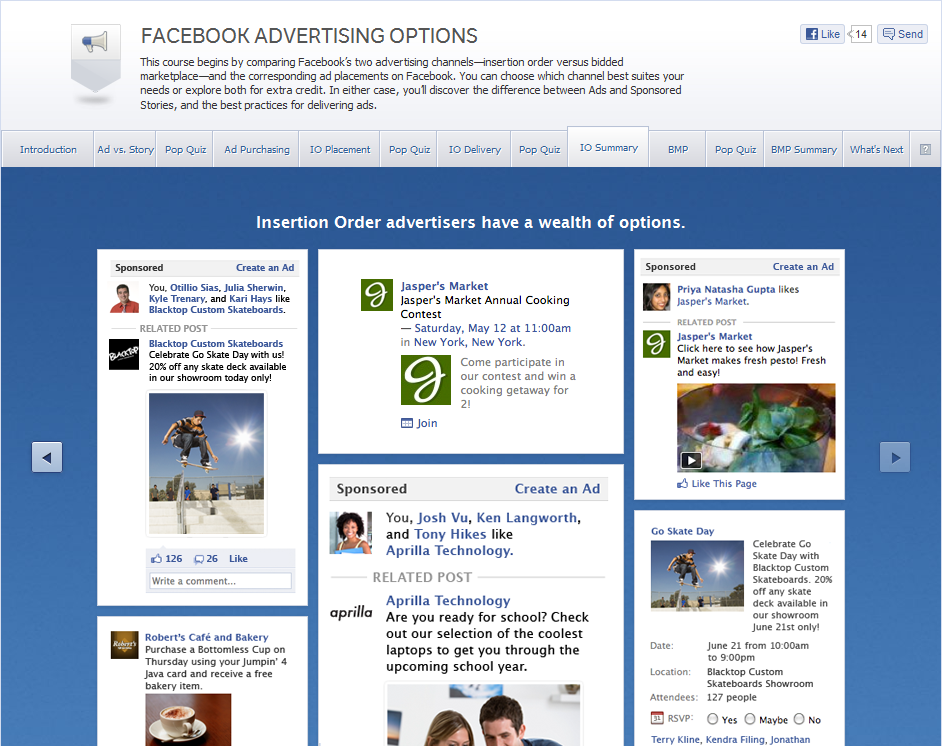Click Saturday, May 12 at 11:00am link
The width and height of the screenshot is (942, 746).
tap(493, 328)
